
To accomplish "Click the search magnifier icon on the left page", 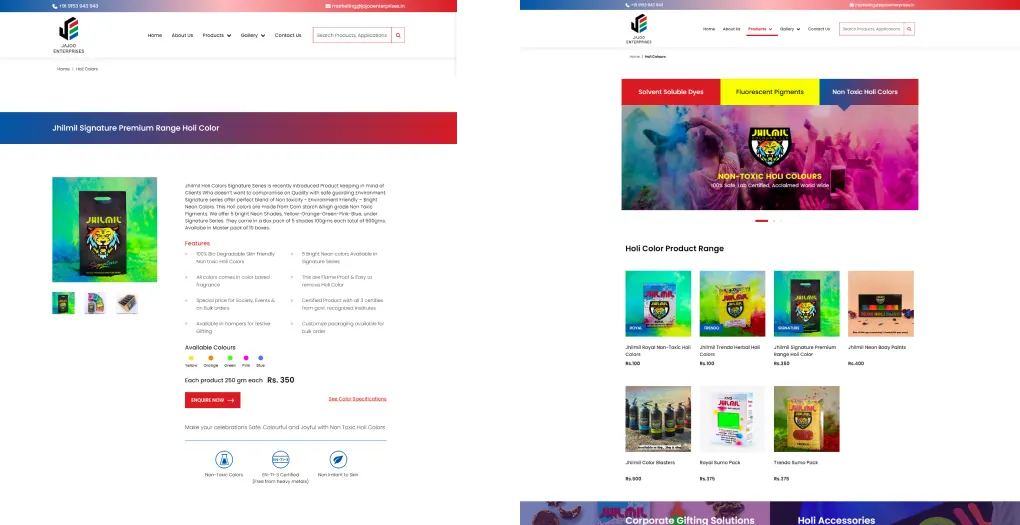I will coord(398,35).
